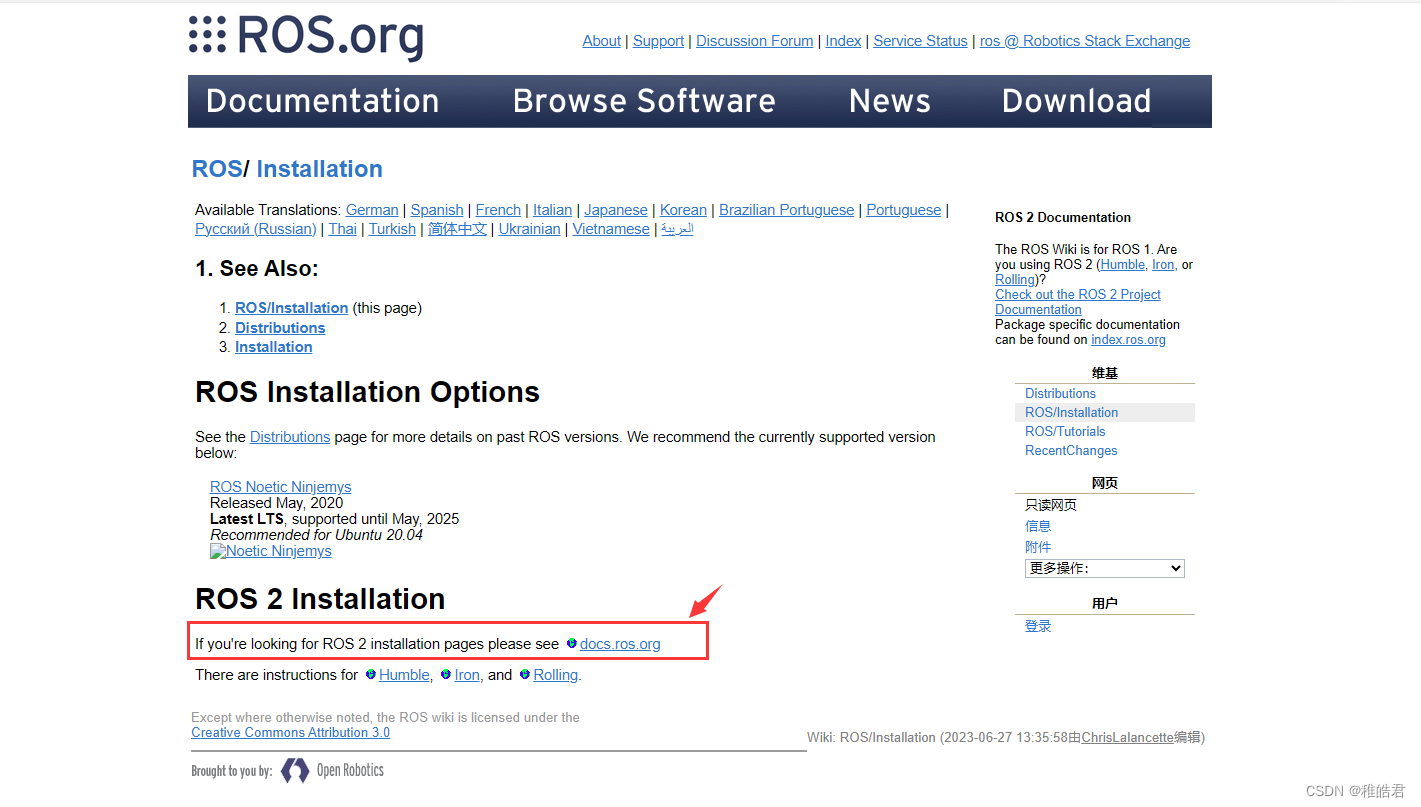Open 附件 attachments link
The width and height of the screenshot is (1421, 807).
click(x=1038, y=548)
